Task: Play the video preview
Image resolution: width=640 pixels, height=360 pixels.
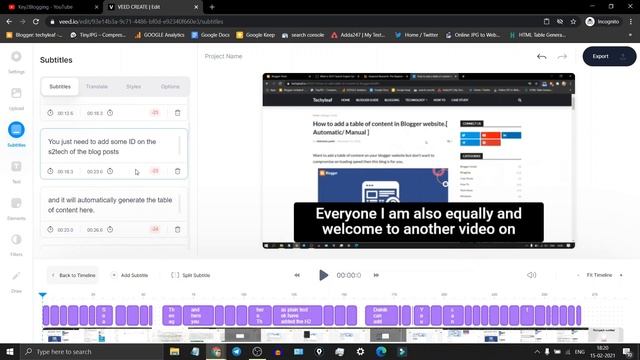Action: click(x=323, y=275)
